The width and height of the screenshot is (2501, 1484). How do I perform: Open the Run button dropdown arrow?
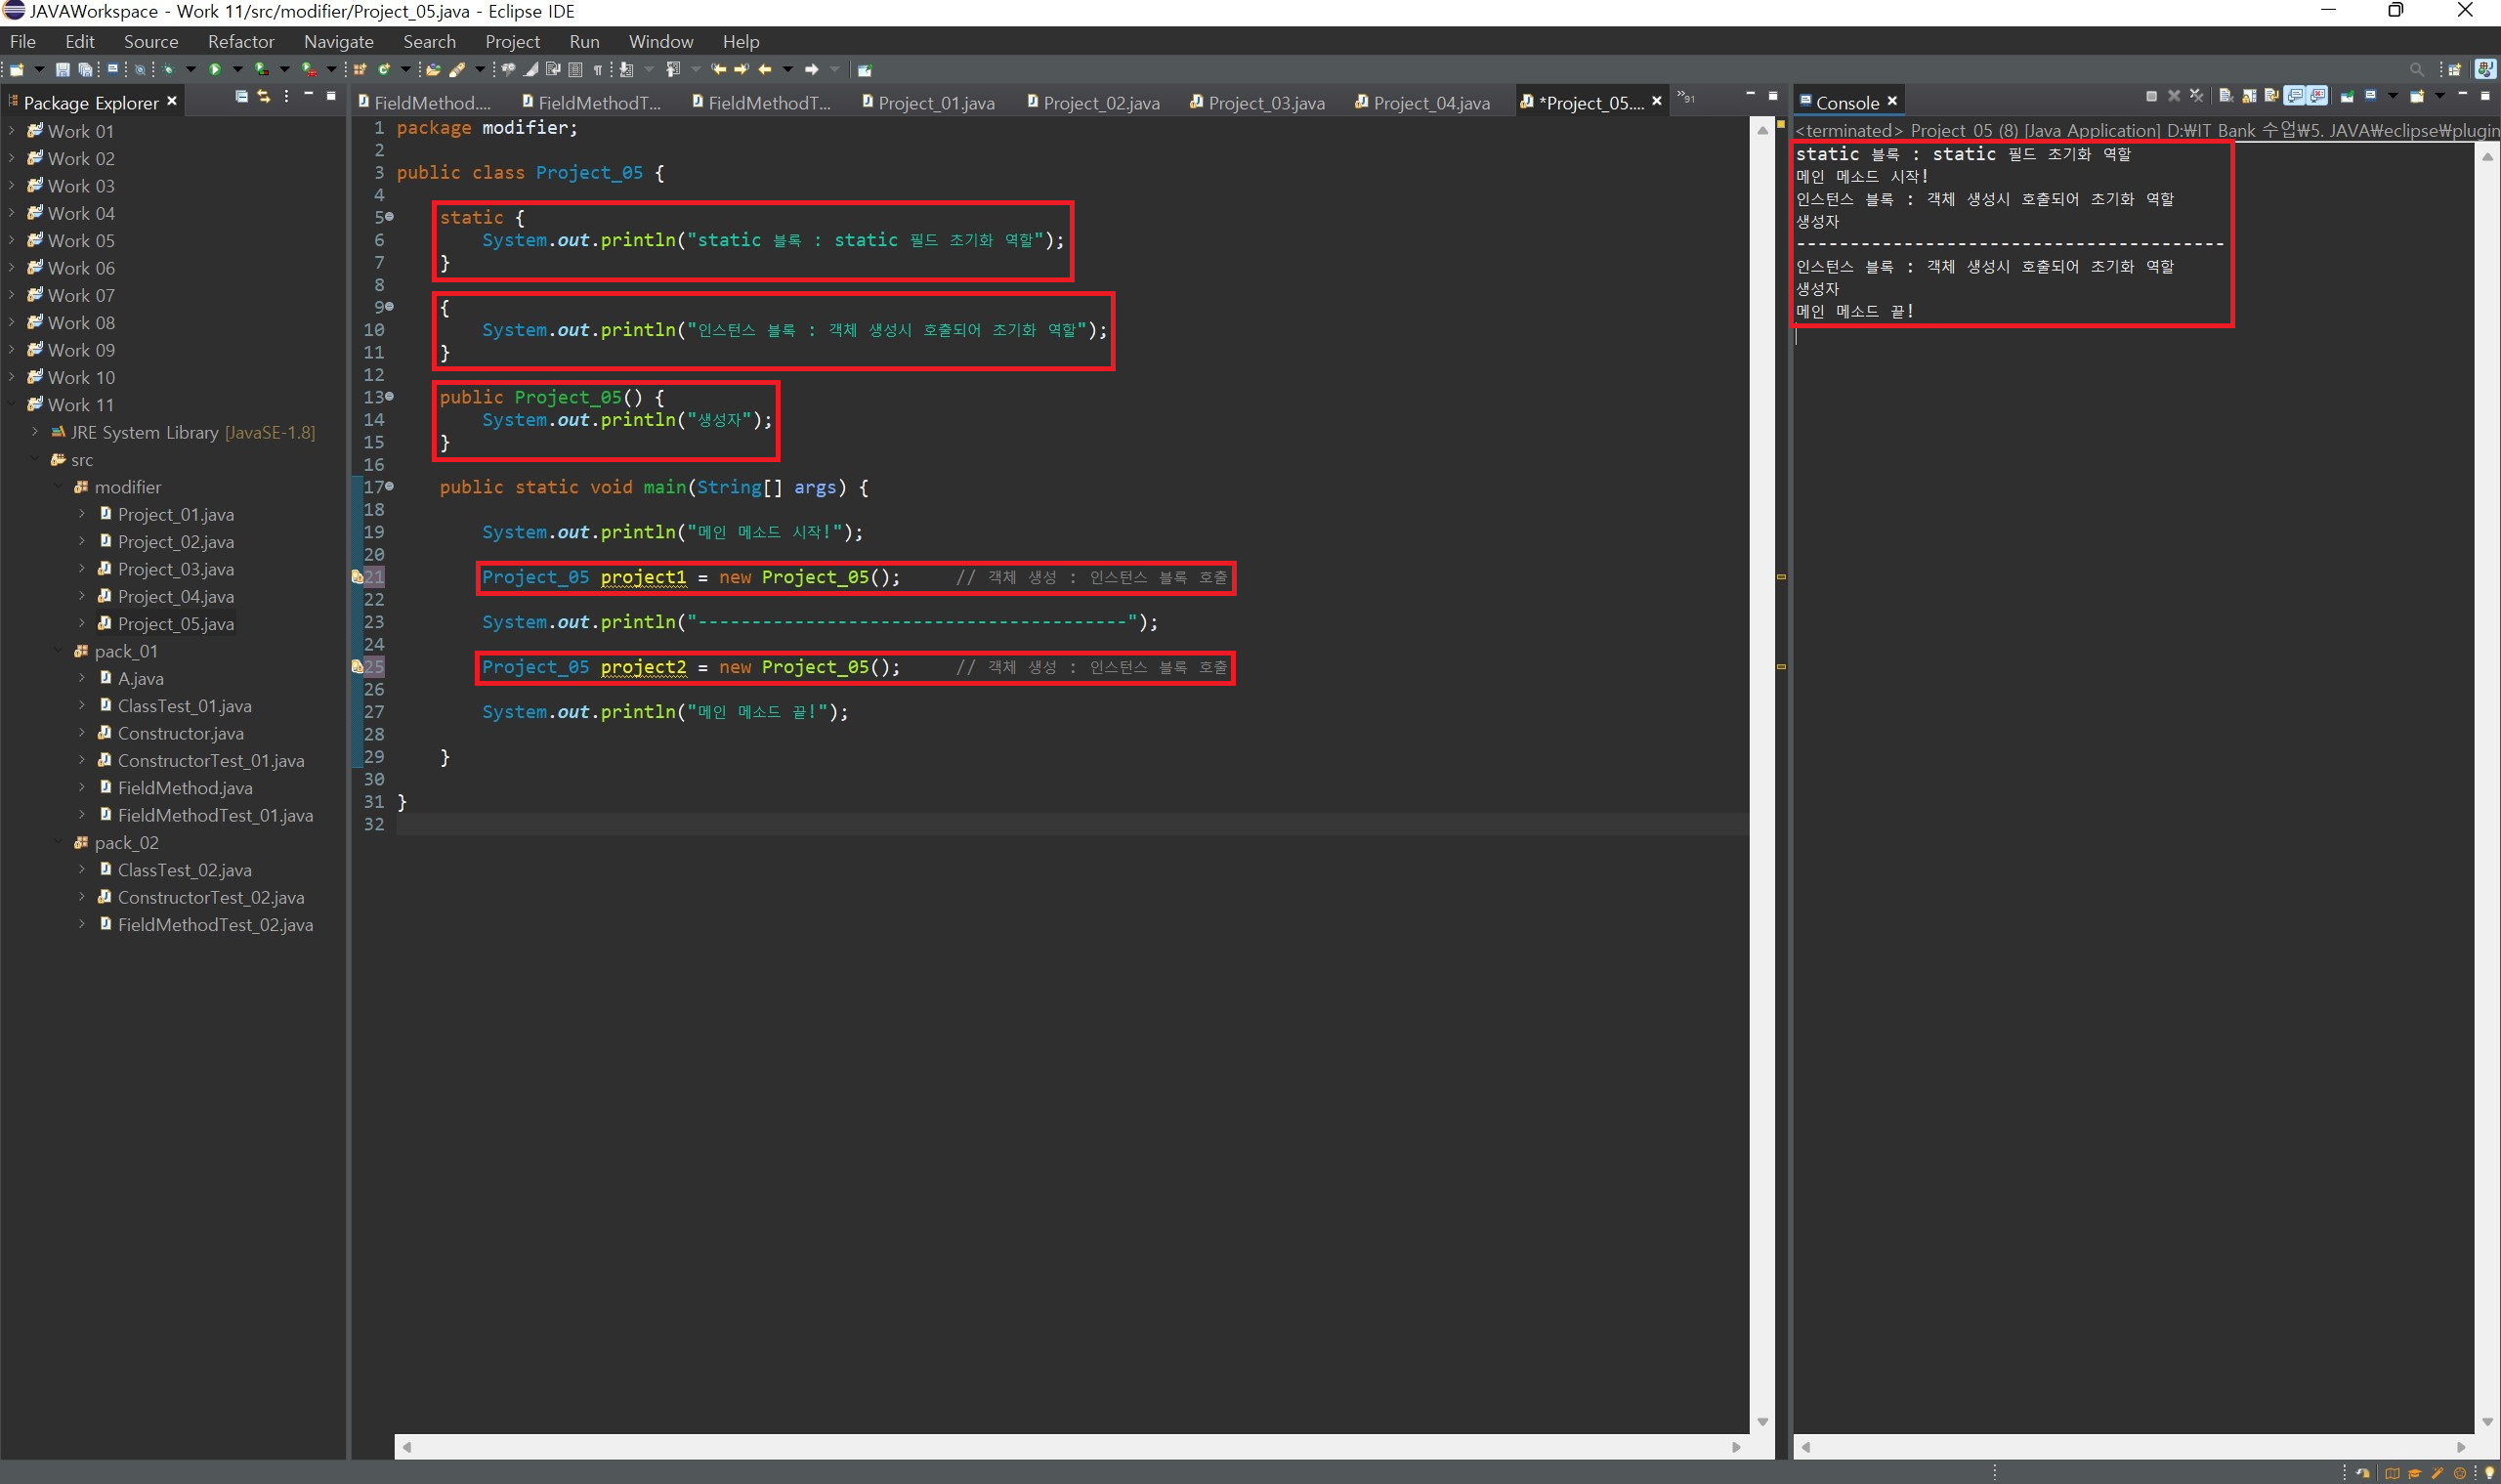tap(238, 70)
